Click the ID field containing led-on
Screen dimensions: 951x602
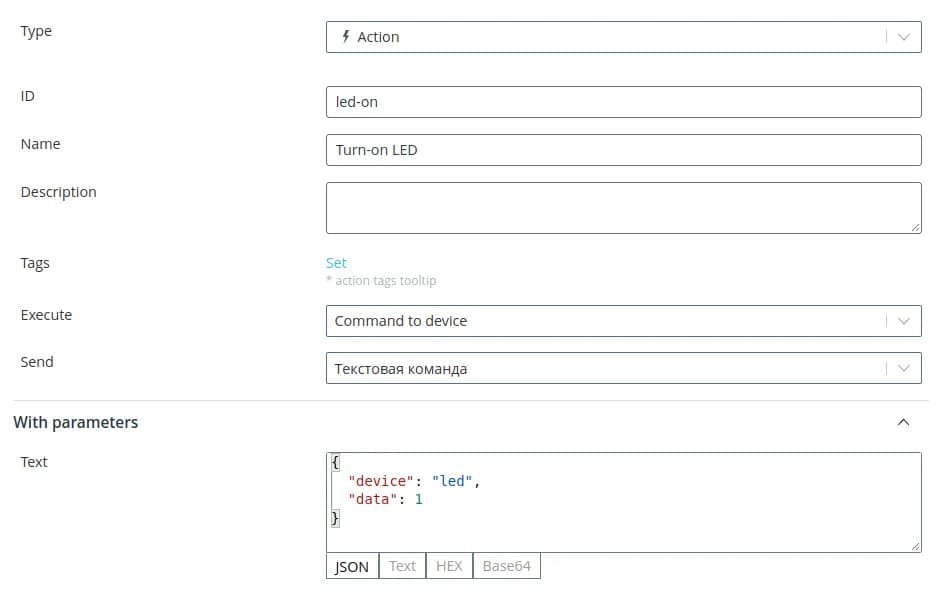point(622,102)
